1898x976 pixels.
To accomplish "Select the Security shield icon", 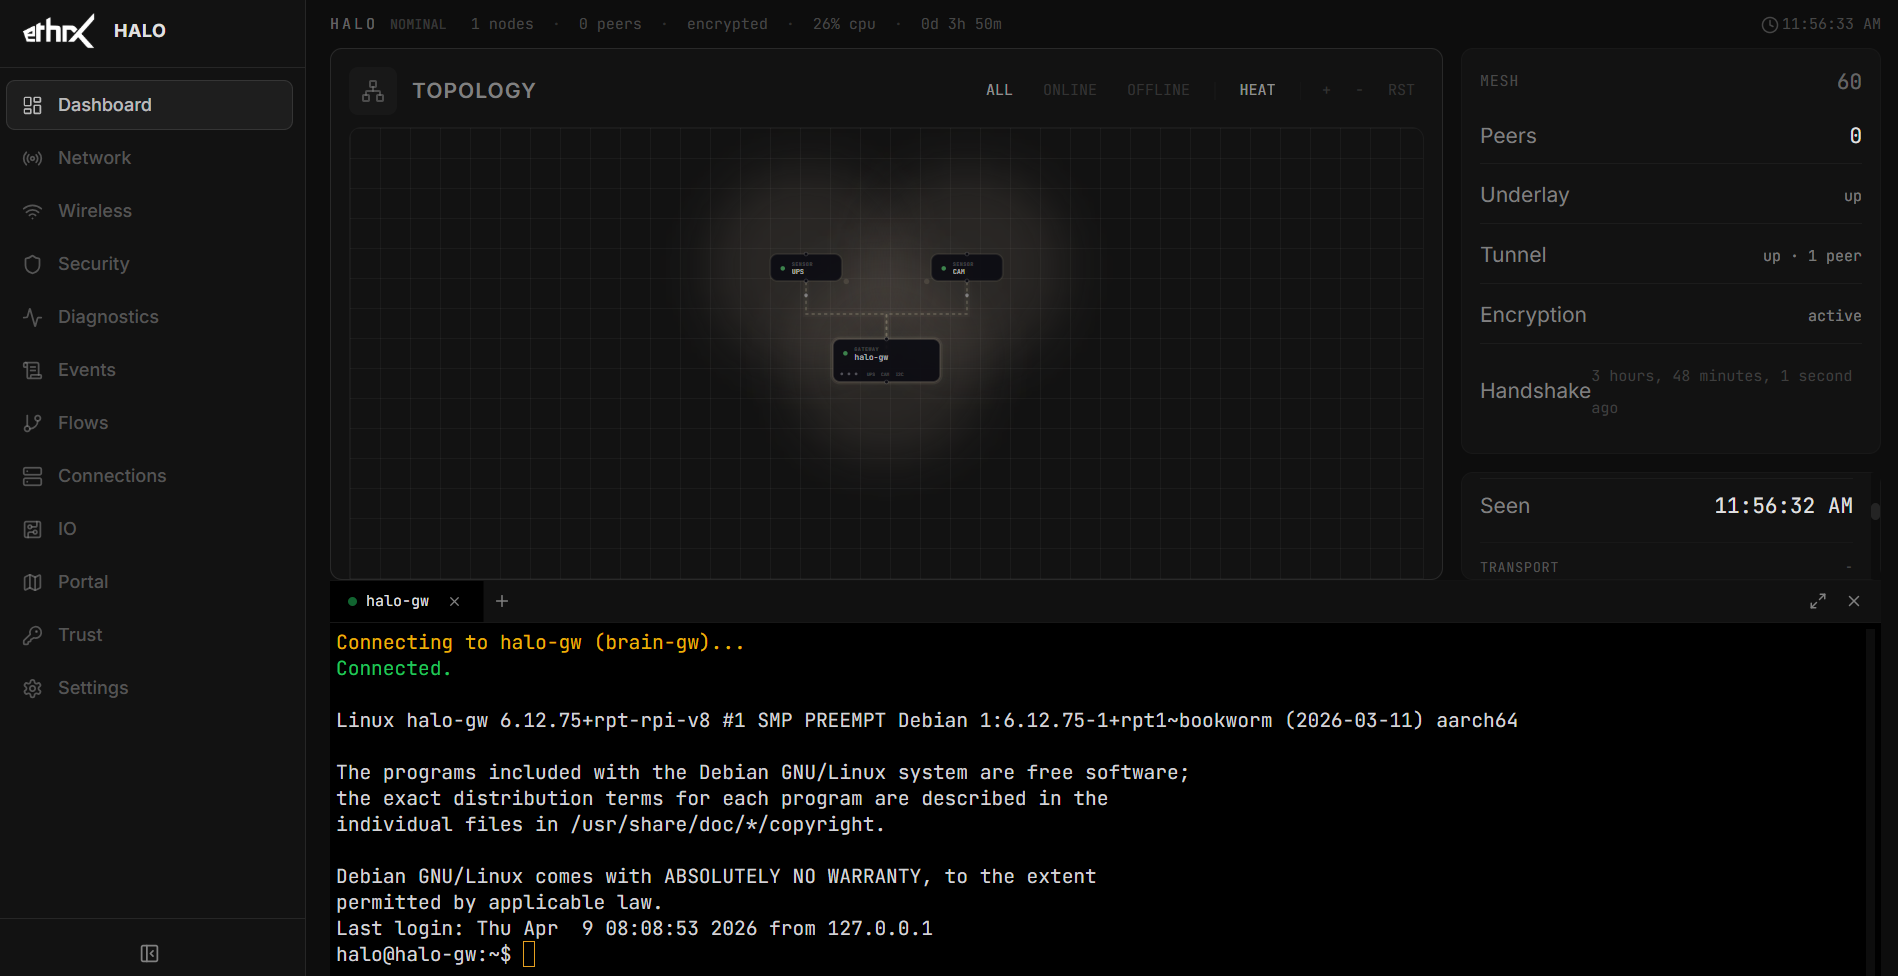I will click(x=32, y=264).
